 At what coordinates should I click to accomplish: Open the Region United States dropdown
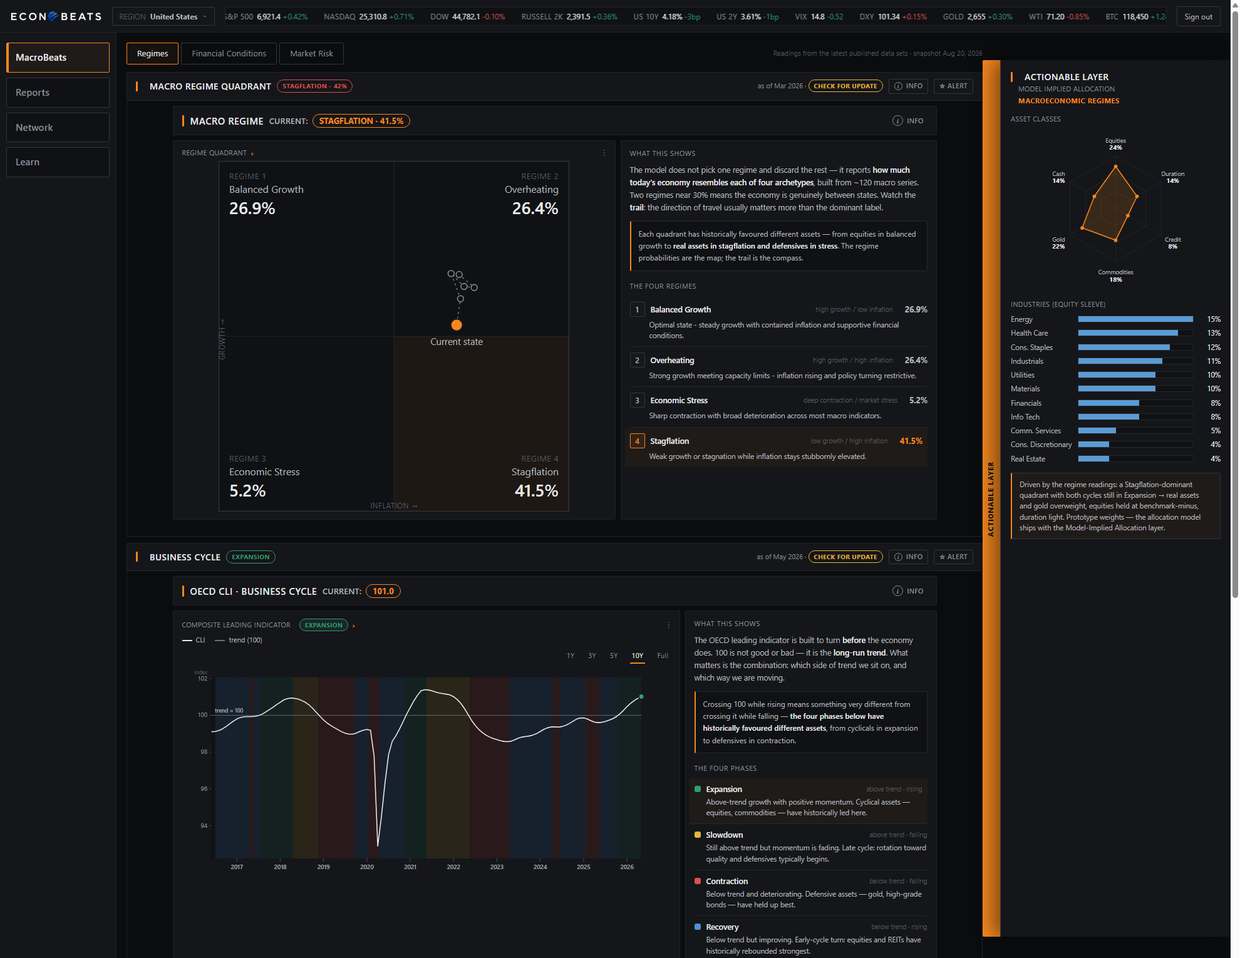pos(163,16)
